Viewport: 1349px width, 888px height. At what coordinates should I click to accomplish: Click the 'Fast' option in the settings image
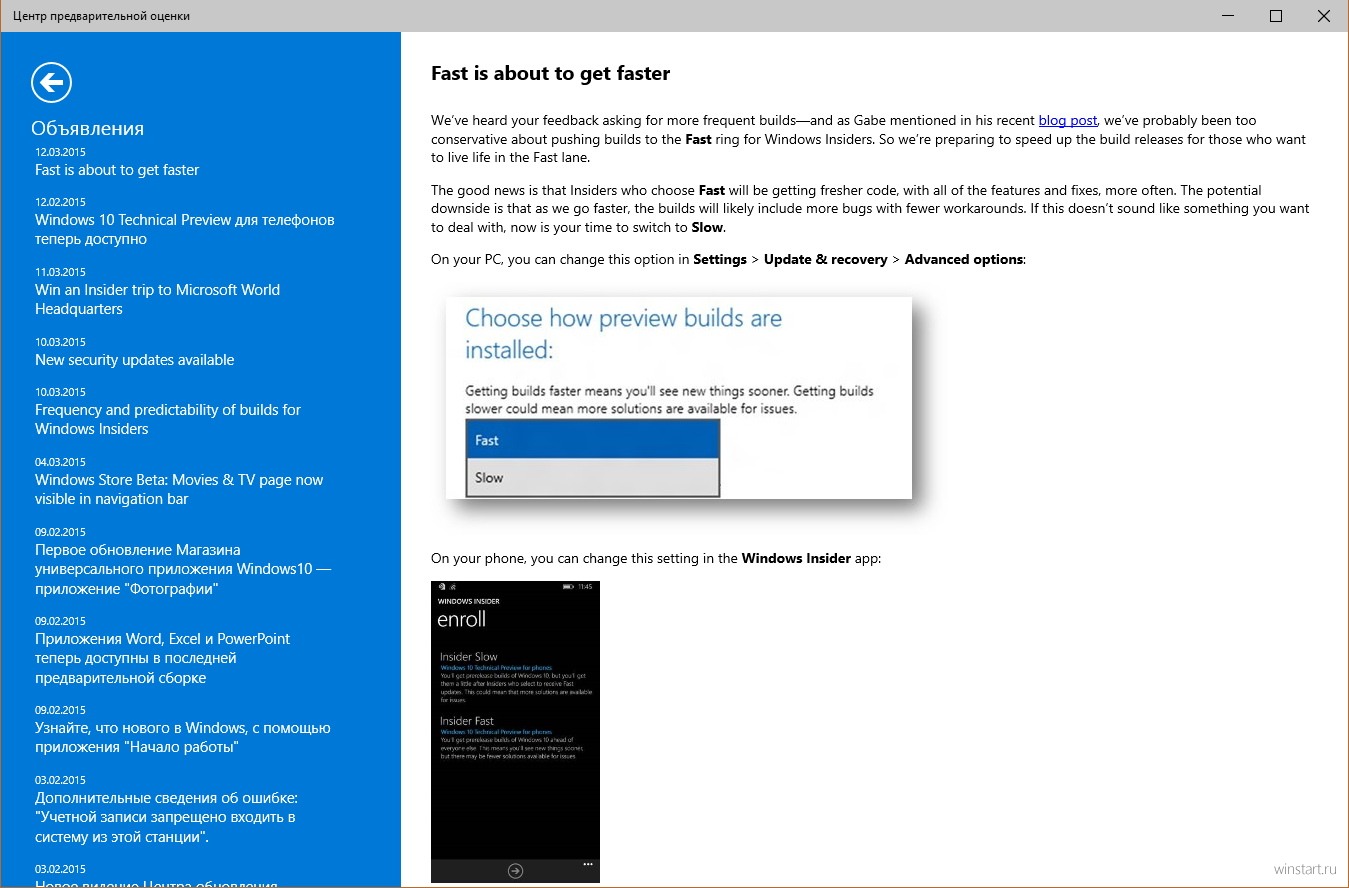coord(593,440)
